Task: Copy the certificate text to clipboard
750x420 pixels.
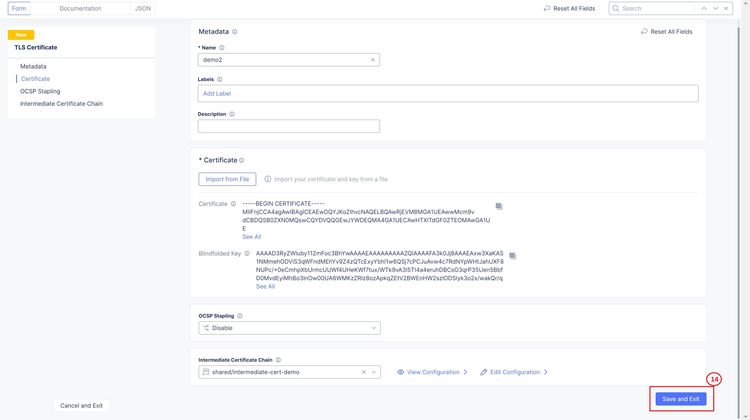Action: tap(499, 206)
